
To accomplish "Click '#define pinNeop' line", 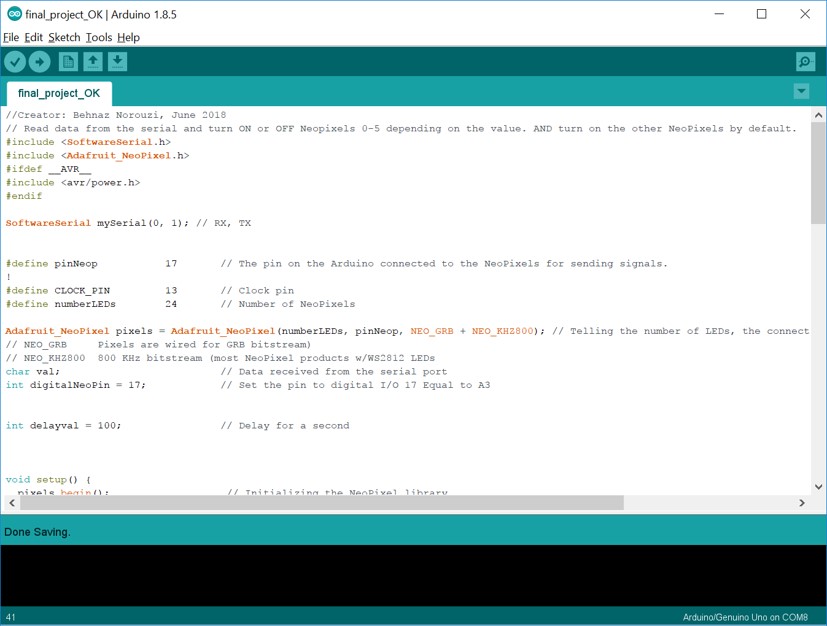I will tap(336, 264).
